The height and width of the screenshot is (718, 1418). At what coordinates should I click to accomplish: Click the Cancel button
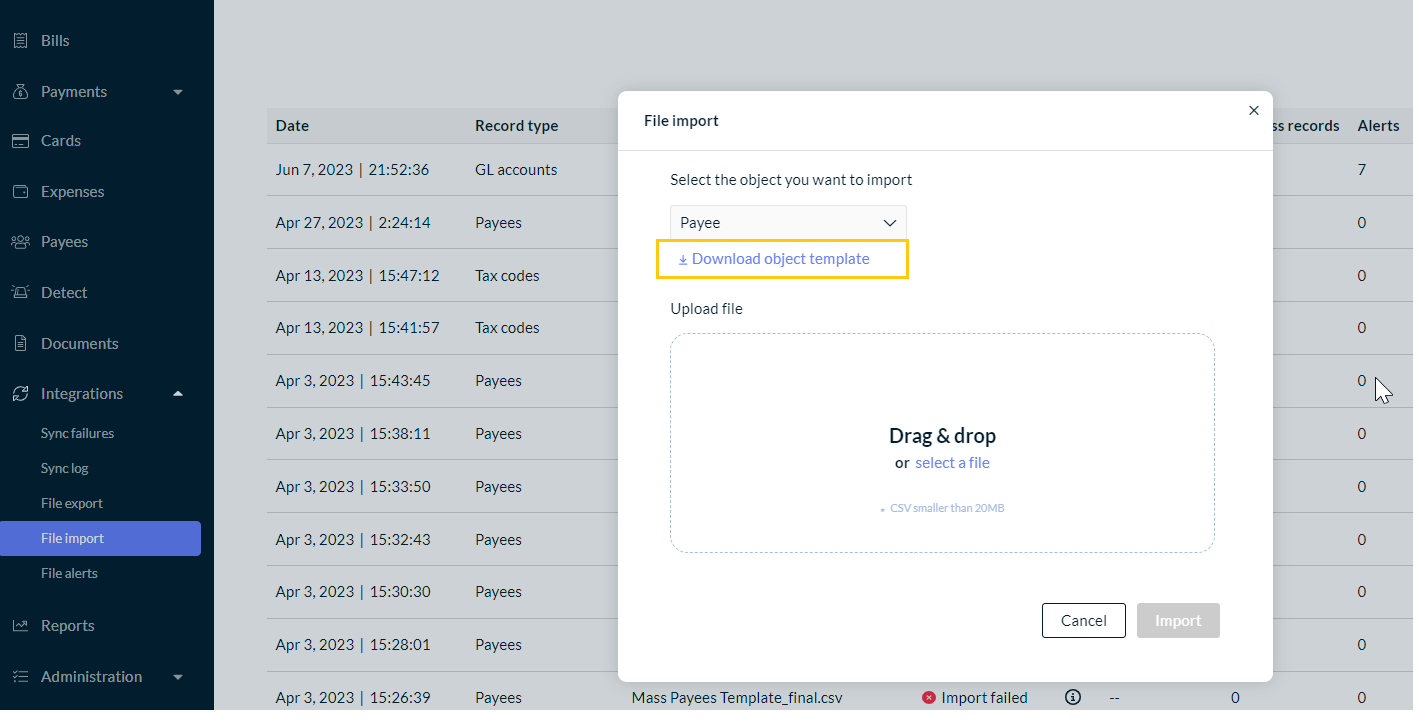(1084, 621)
